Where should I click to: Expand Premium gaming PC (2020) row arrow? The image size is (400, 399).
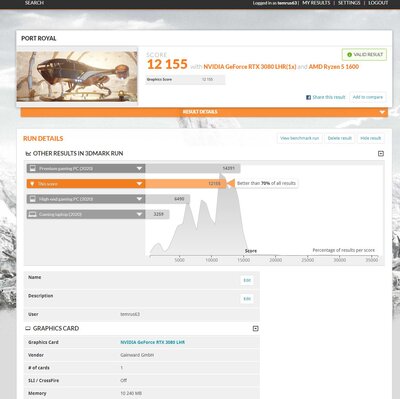click(139, 169)
